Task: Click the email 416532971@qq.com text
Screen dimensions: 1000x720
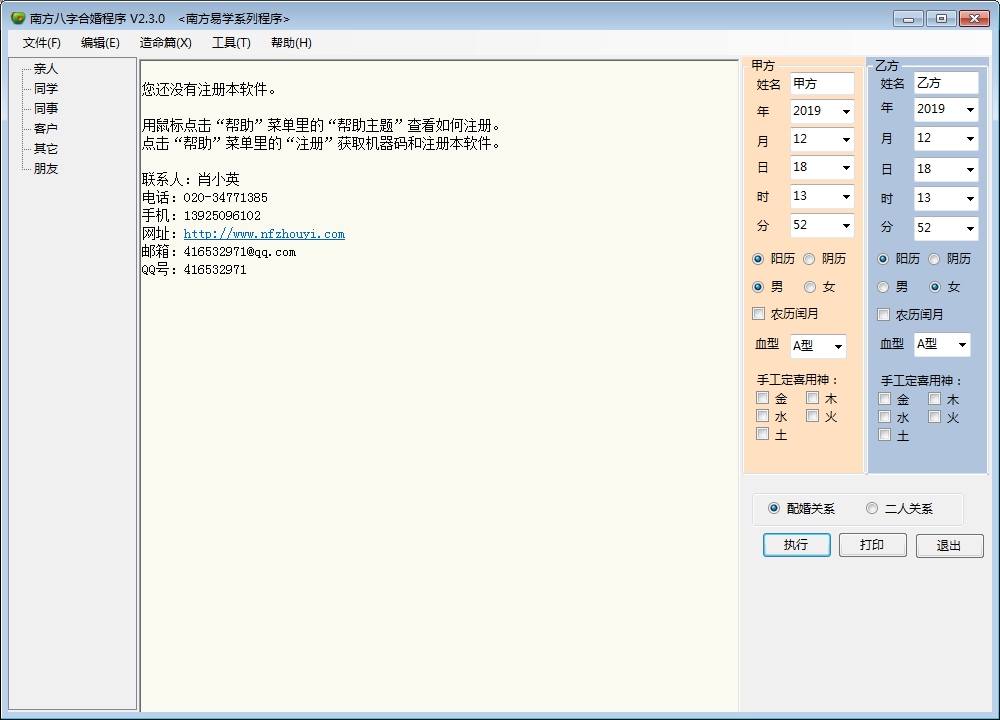Action: pyautogui.click(x=240, y=252)
